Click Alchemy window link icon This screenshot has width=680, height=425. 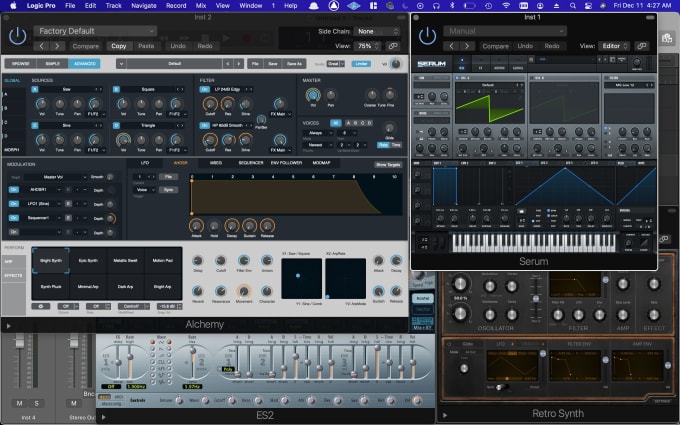[393, 46]
